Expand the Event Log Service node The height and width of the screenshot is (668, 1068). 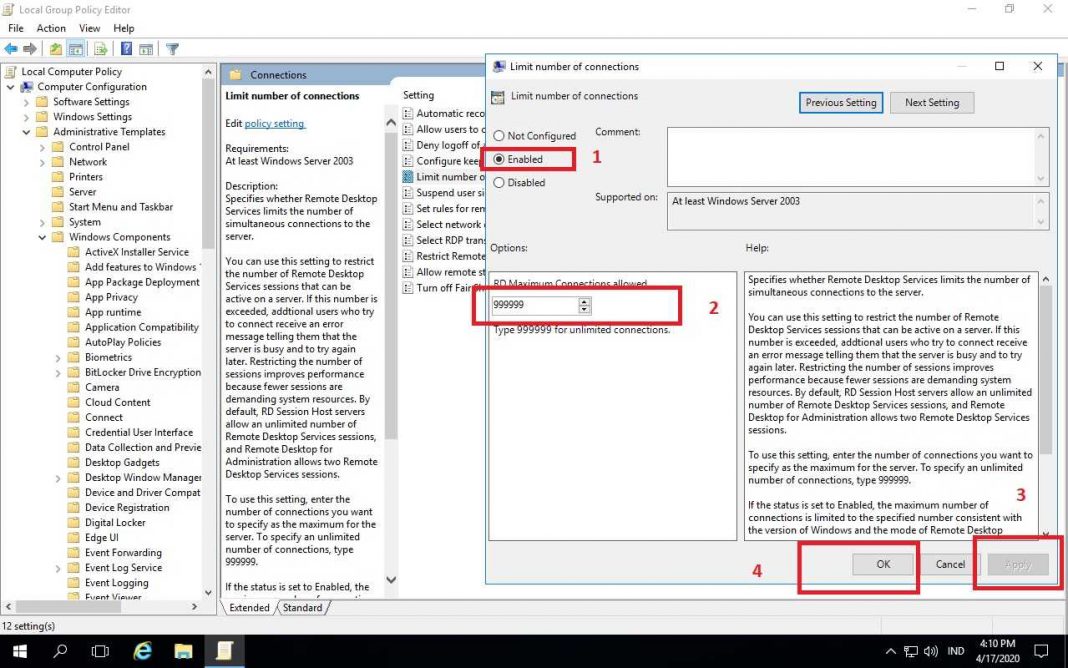coord(58,568)
